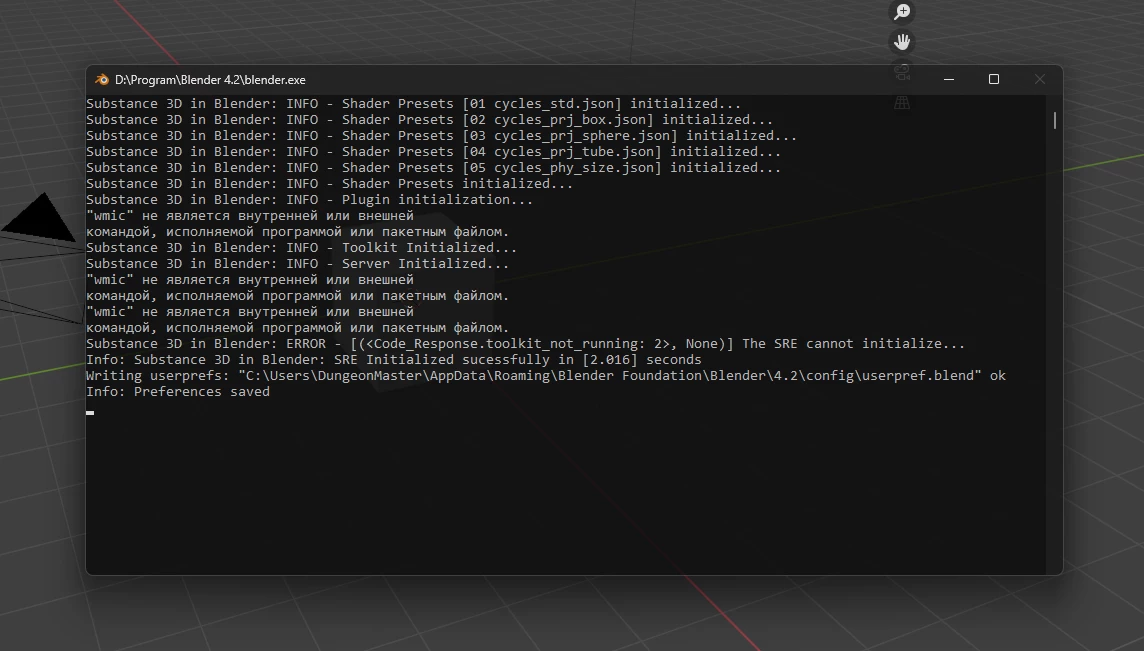Click the console title 'D:\Program\Blender 4.2\blender.exe'
Image resolution: width=1144 pixels, height=651 pixels.
pos(210,80)
